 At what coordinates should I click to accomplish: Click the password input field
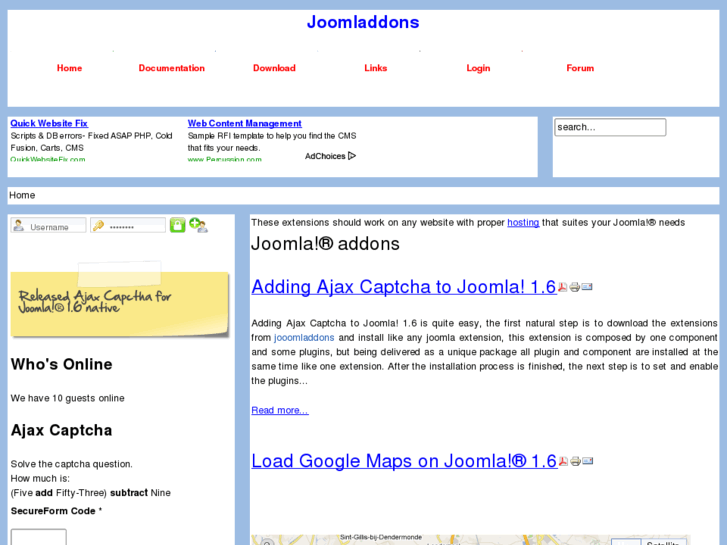(x=128, y=225)
